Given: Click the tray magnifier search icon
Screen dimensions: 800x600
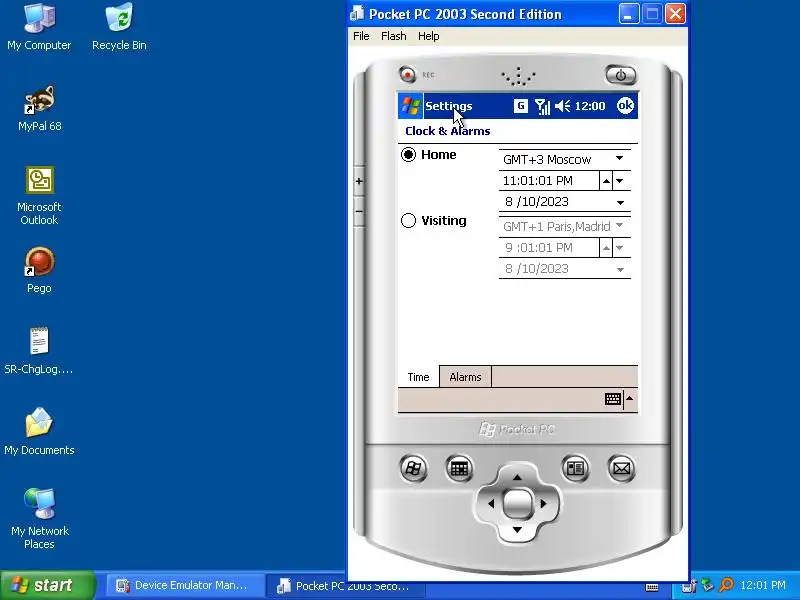Looking at the screenshot, I should (x=727, y=585).
